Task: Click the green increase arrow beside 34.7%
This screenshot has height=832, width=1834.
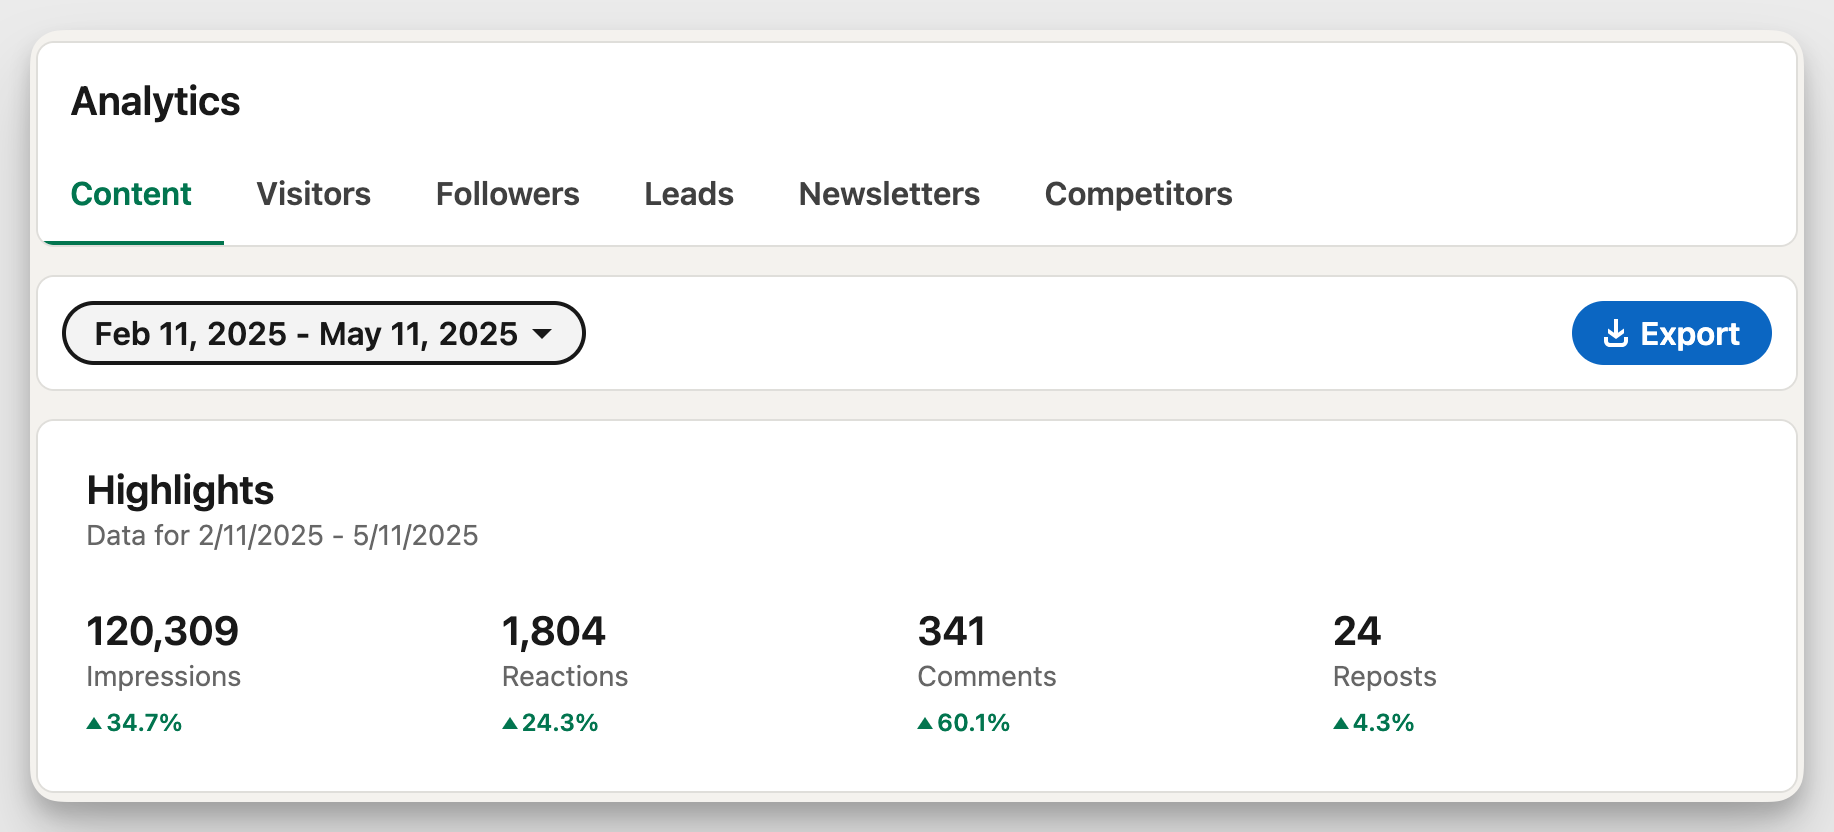Action: click(94, 722)
